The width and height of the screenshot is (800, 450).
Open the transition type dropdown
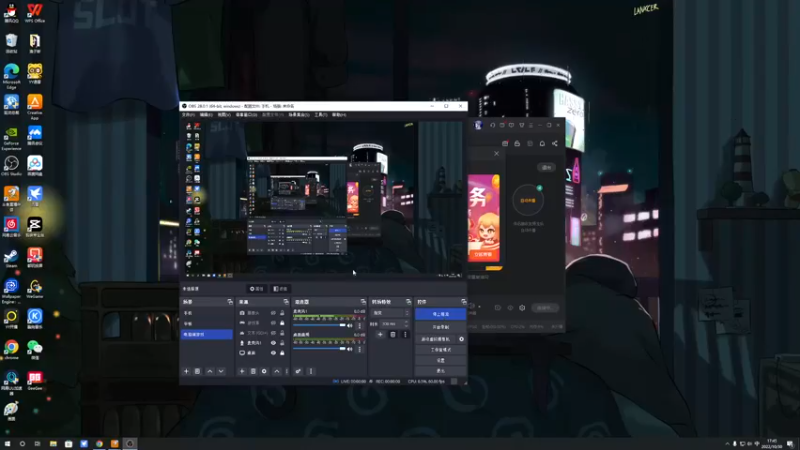(x=391, y=313)
